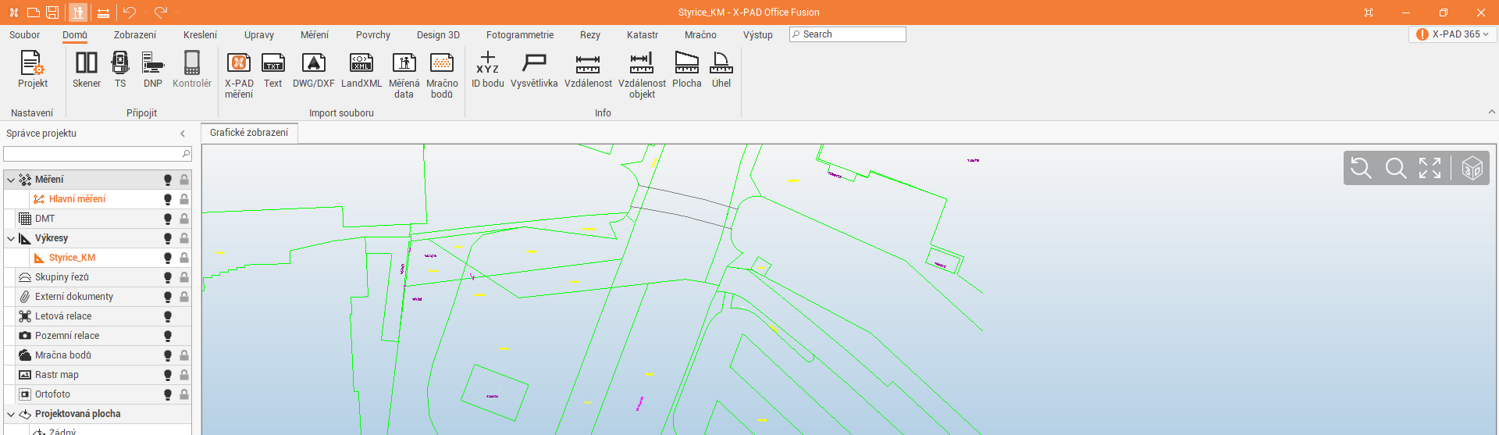Switch to the Fotogrammetrie ribbon tab

pos(520,35)
